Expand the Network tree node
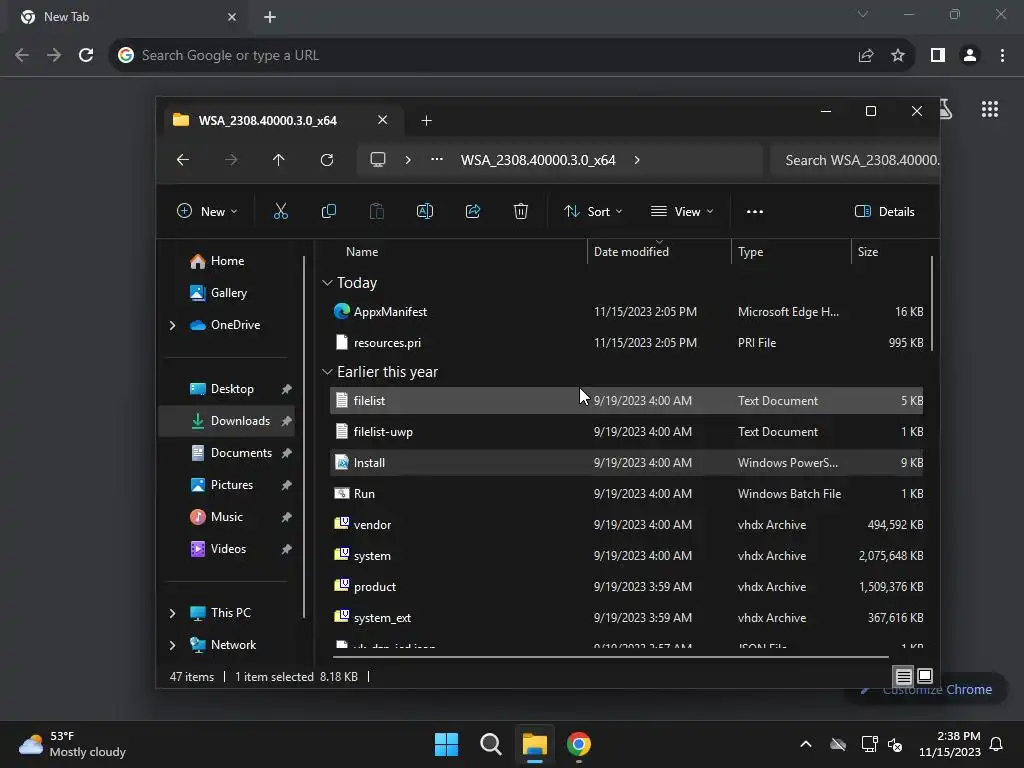Screen dimensions: 1024x768 click(x=172, y=645)
